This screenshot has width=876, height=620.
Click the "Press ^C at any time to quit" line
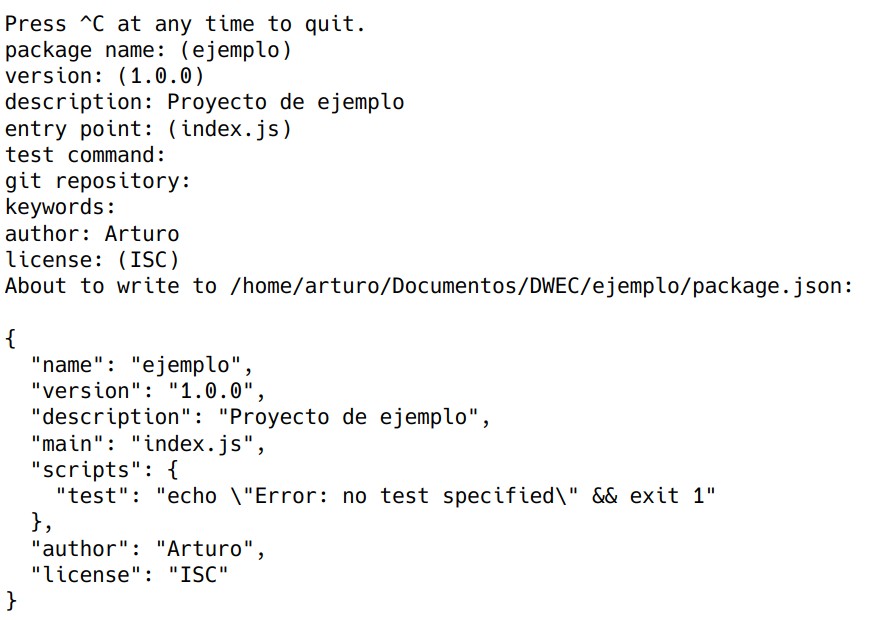click(x=185, y=24)
